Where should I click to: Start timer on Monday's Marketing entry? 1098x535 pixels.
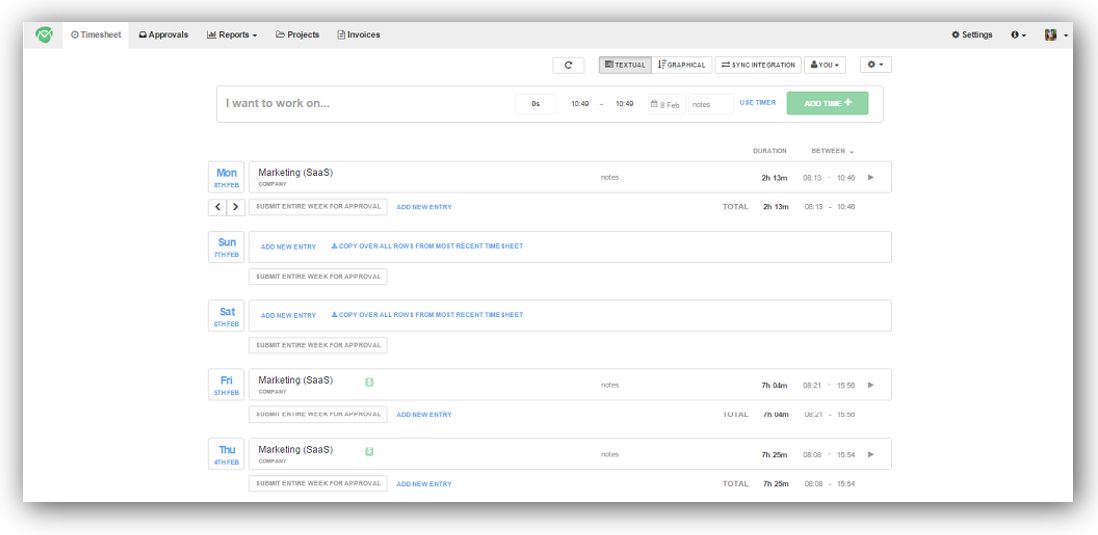pyautogui.click(x=870, y=177)
